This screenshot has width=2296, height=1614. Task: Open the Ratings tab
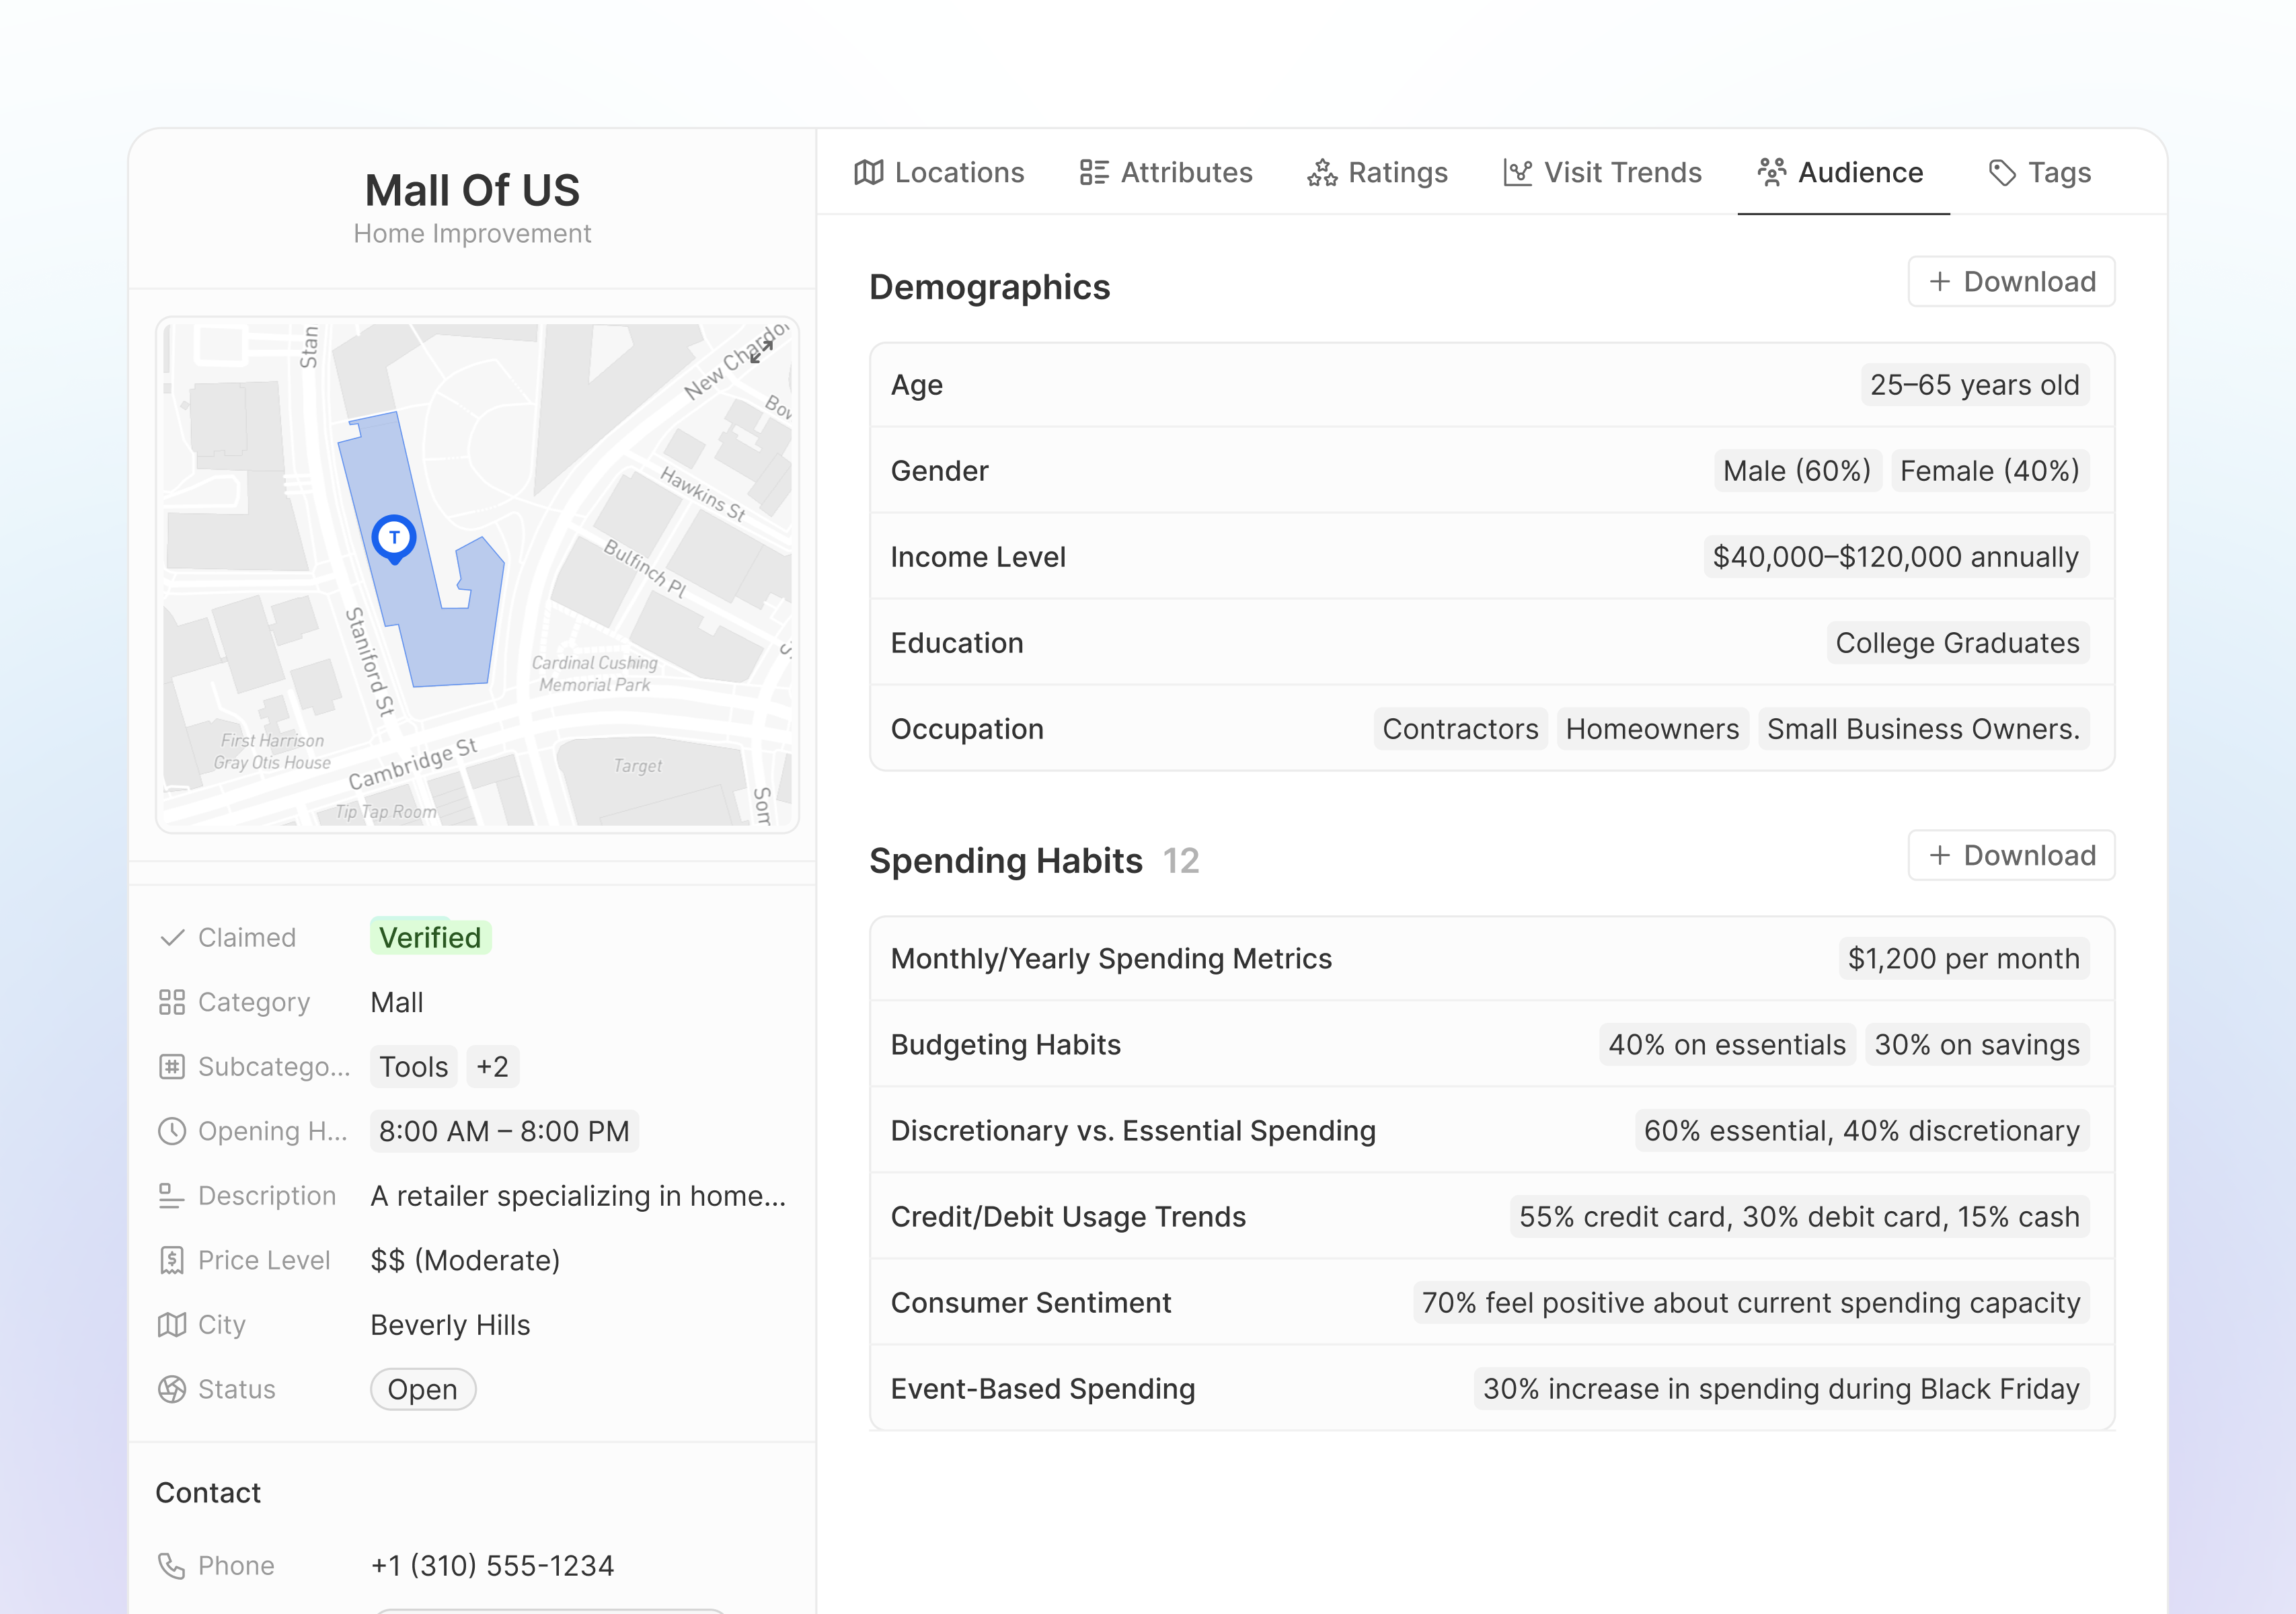[x=1377, y=173]
